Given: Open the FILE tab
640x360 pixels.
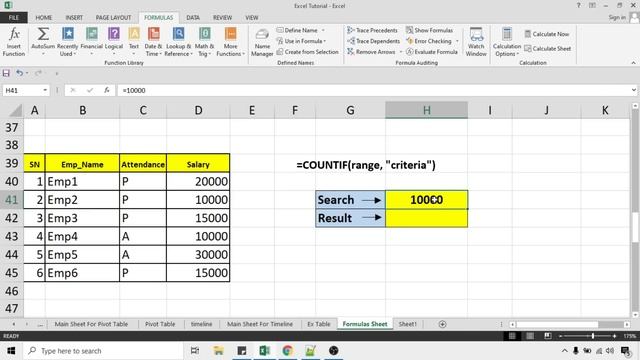Looking at the screenshot, I should click(14, 18).
